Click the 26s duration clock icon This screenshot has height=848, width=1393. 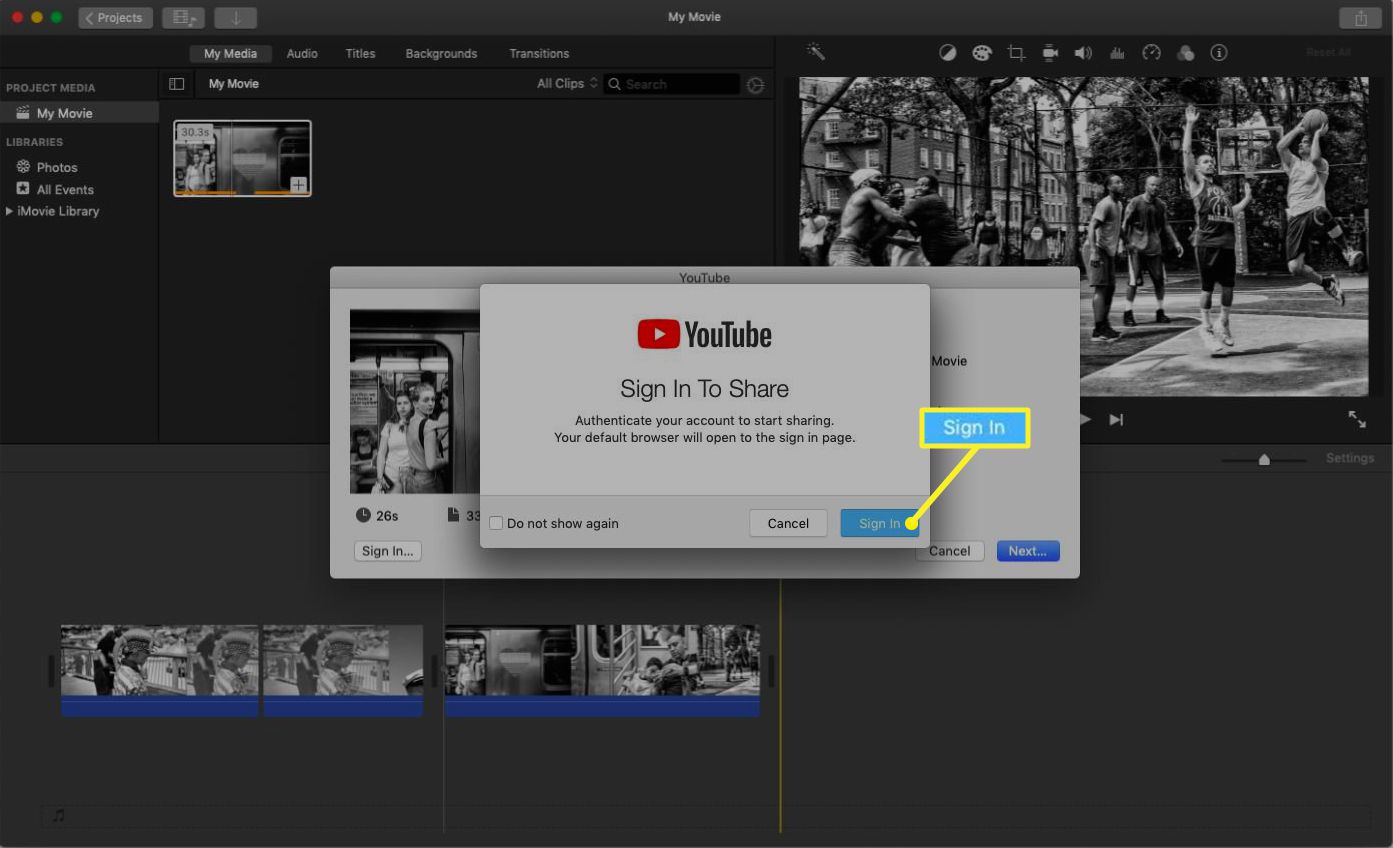pyautogui.click(x=363, y=515)
